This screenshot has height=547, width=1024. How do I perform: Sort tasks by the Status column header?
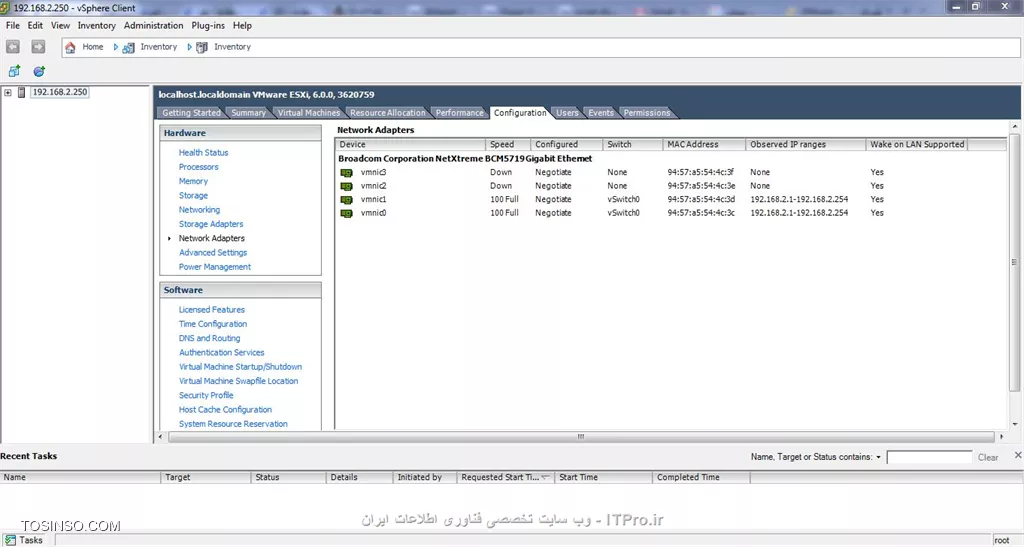[288, 478]
